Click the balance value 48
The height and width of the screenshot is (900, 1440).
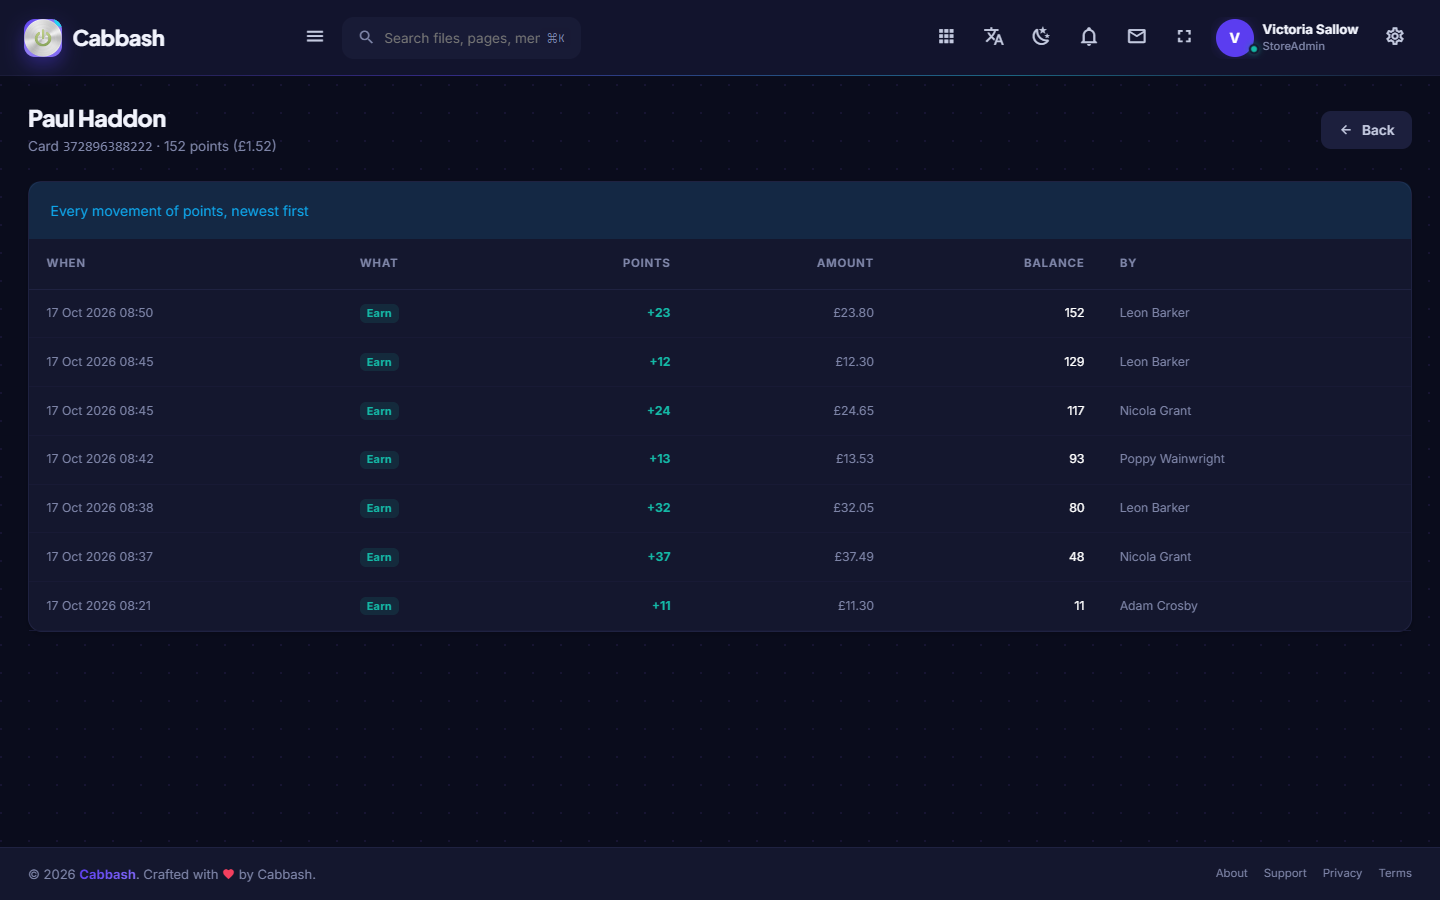coord(1077,557)
